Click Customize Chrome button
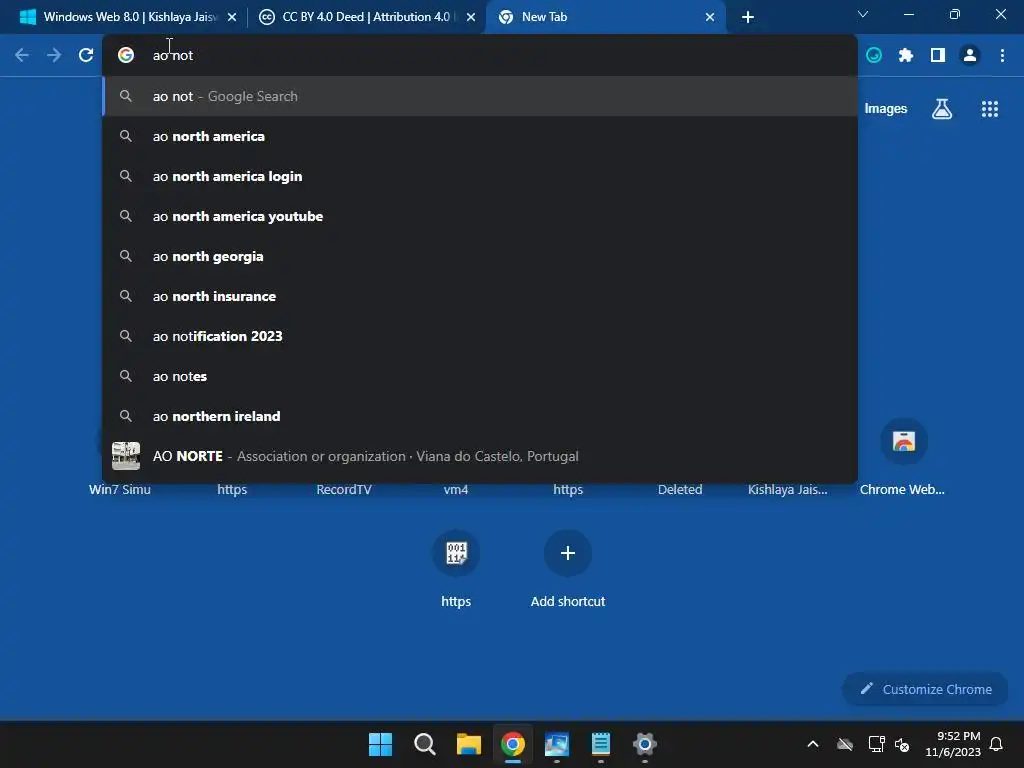This screenshot has width=1024, height=768. 925,689
